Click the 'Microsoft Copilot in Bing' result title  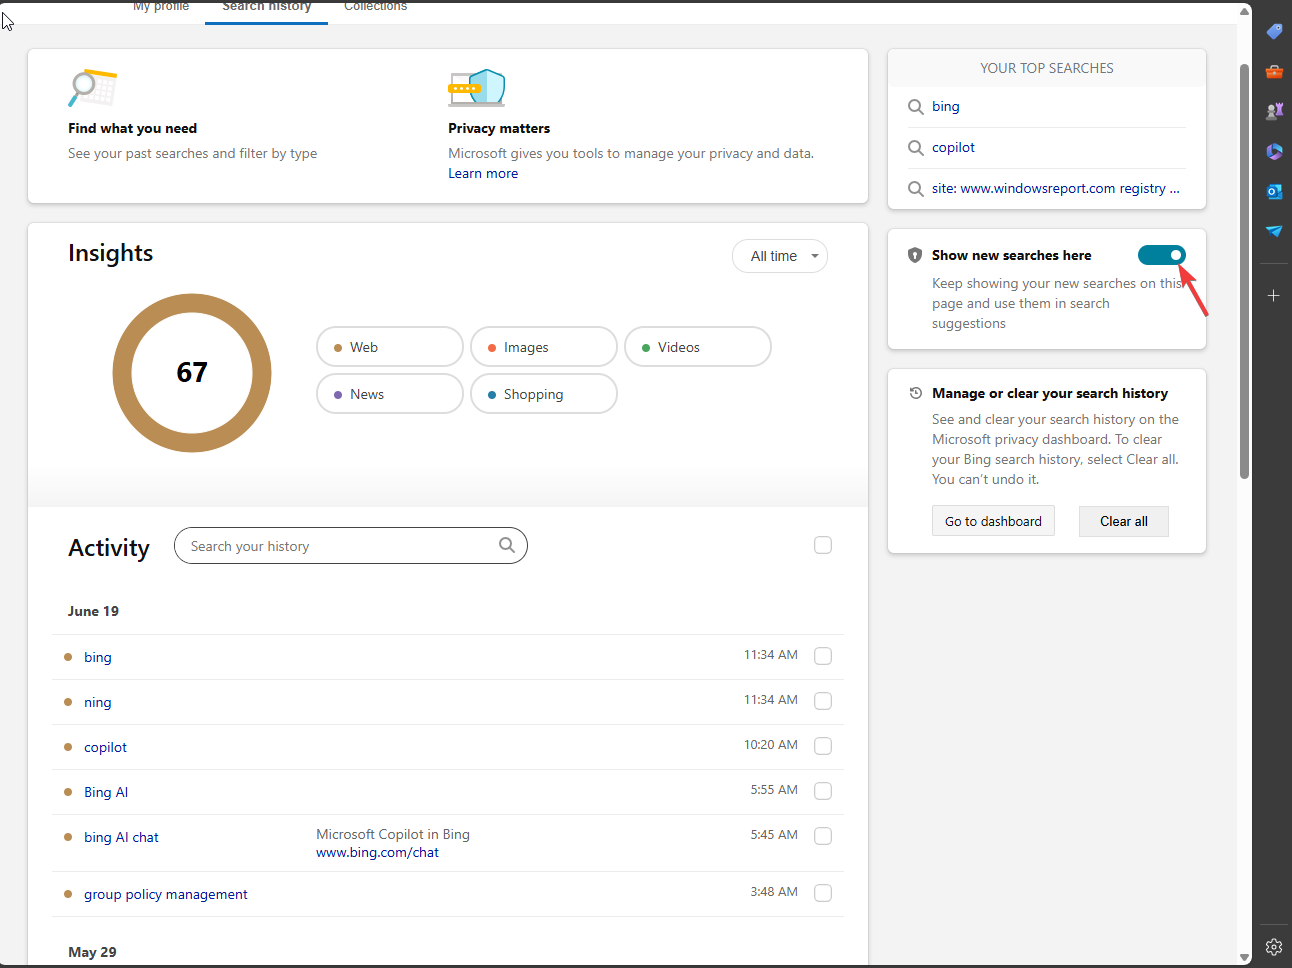(x=393, y=834)
